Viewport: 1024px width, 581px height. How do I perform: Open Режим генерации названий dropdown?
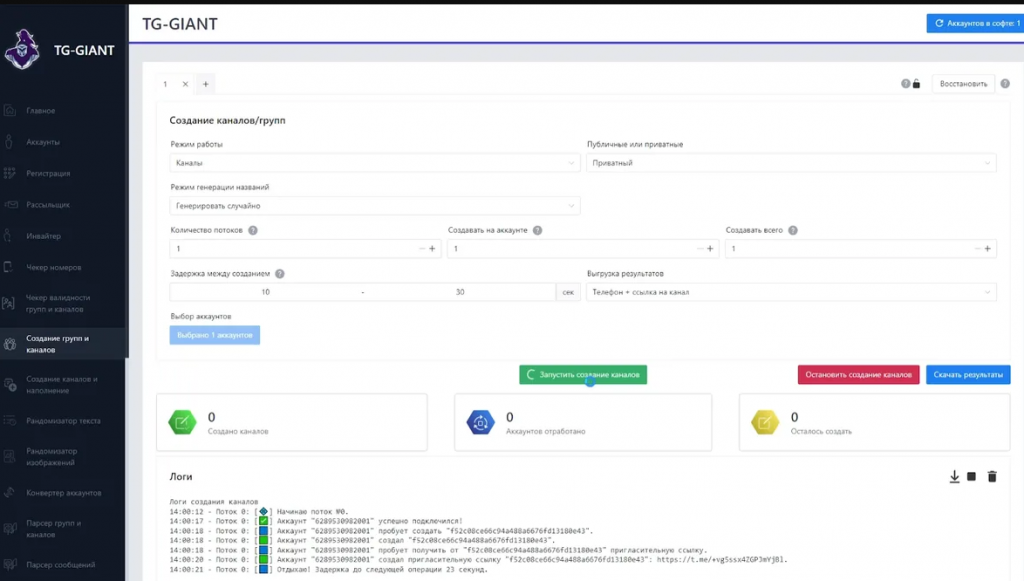375,206
